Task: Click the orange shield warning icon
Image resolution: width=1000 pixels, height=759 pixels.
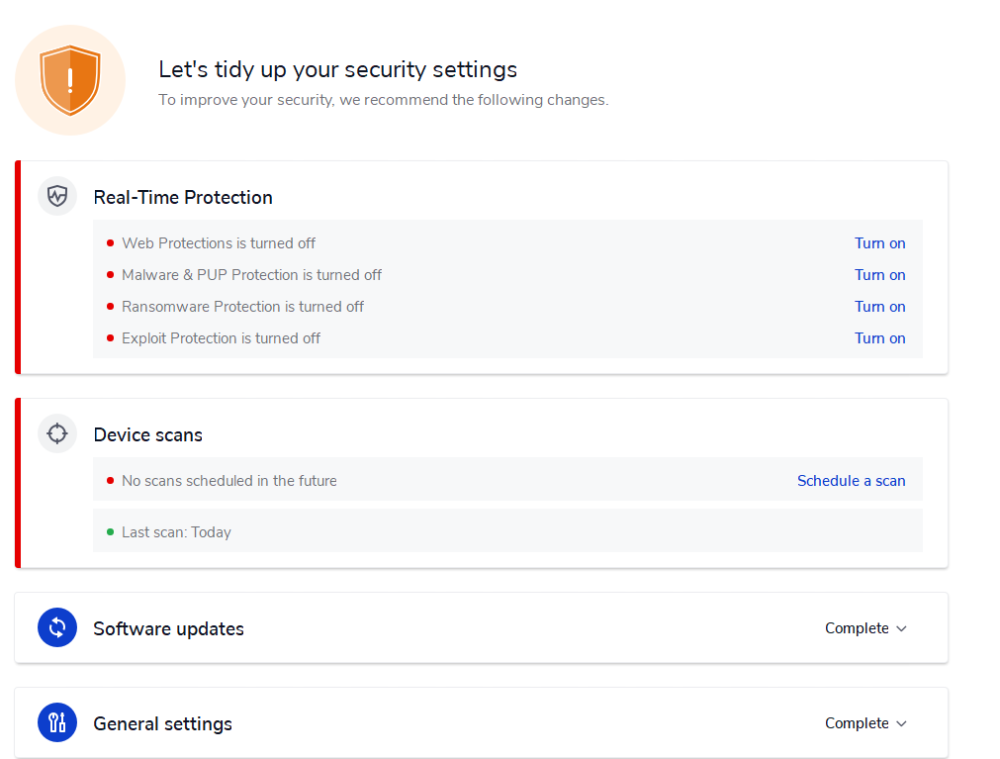Action: 70,80
